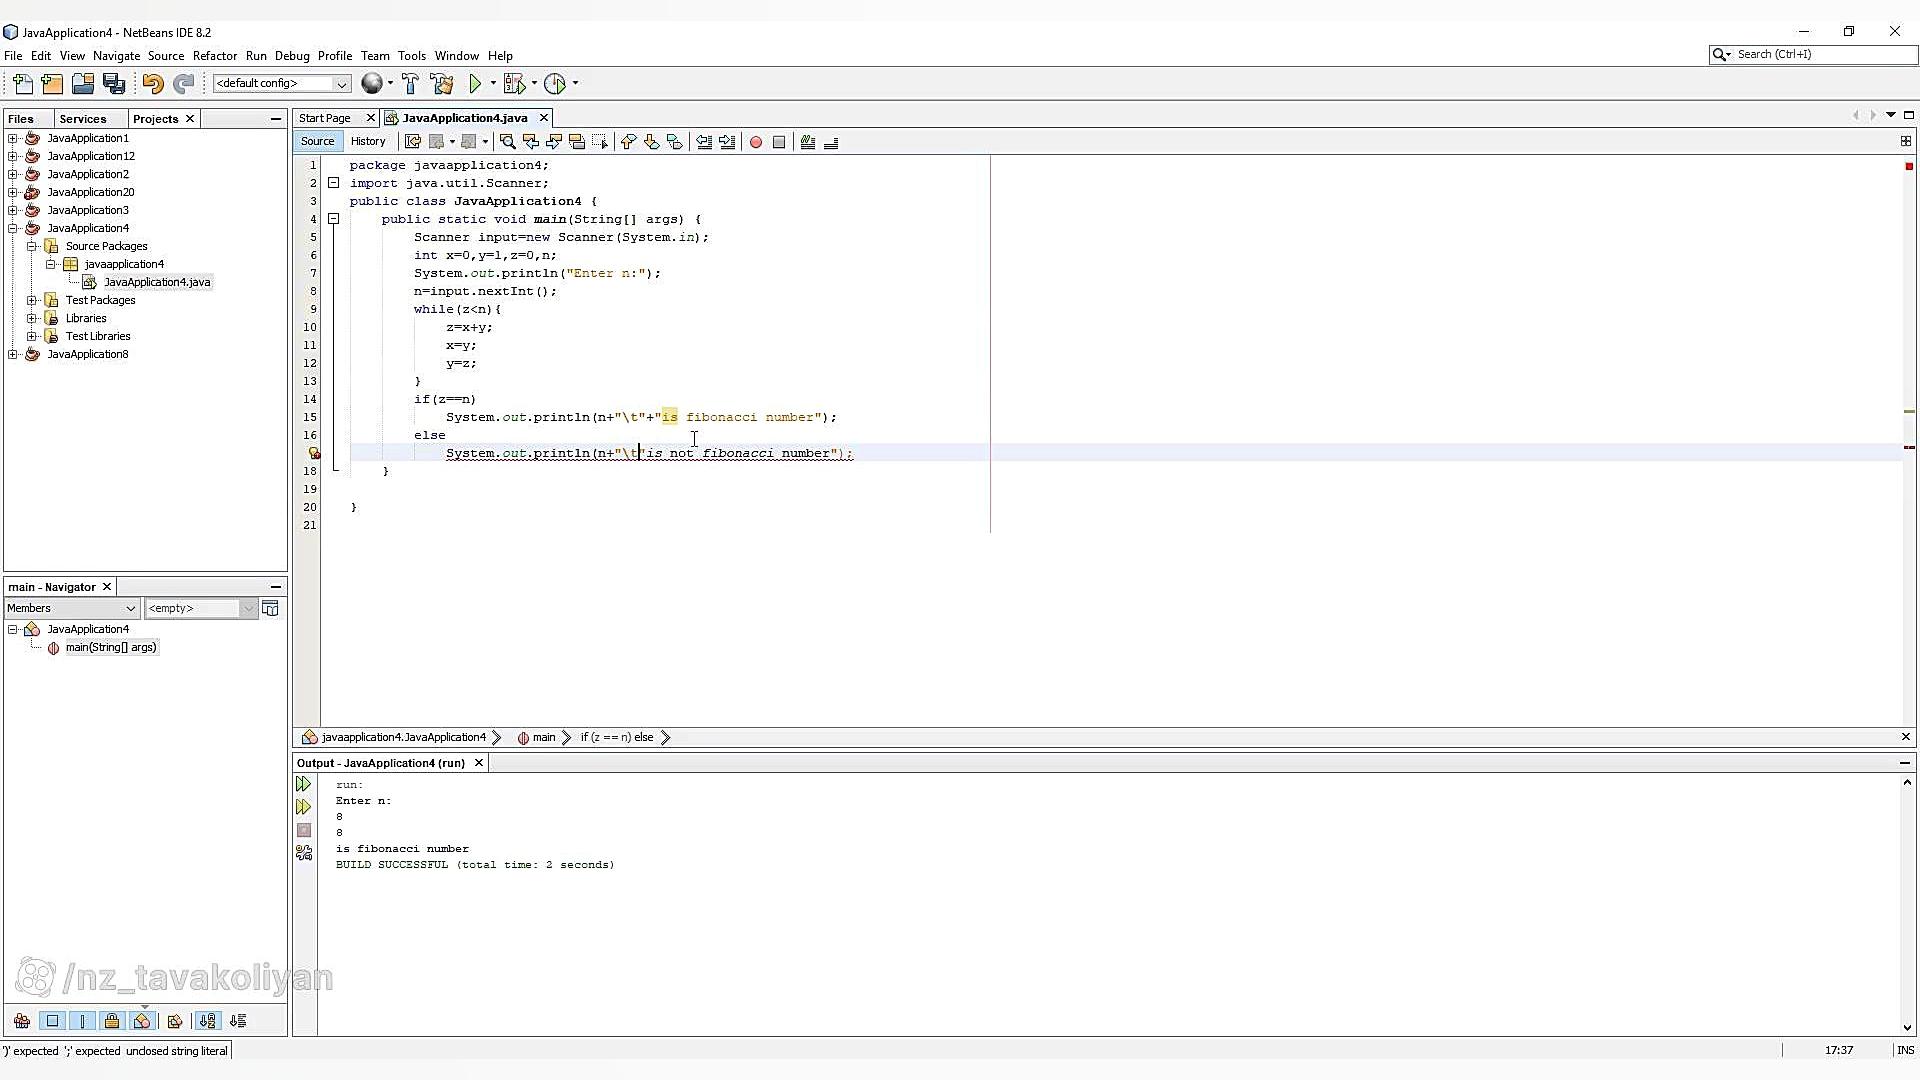Screen dimensions: 1920x1080
Task: Click the Shift Line Right icon
Action: pos(727,142)
